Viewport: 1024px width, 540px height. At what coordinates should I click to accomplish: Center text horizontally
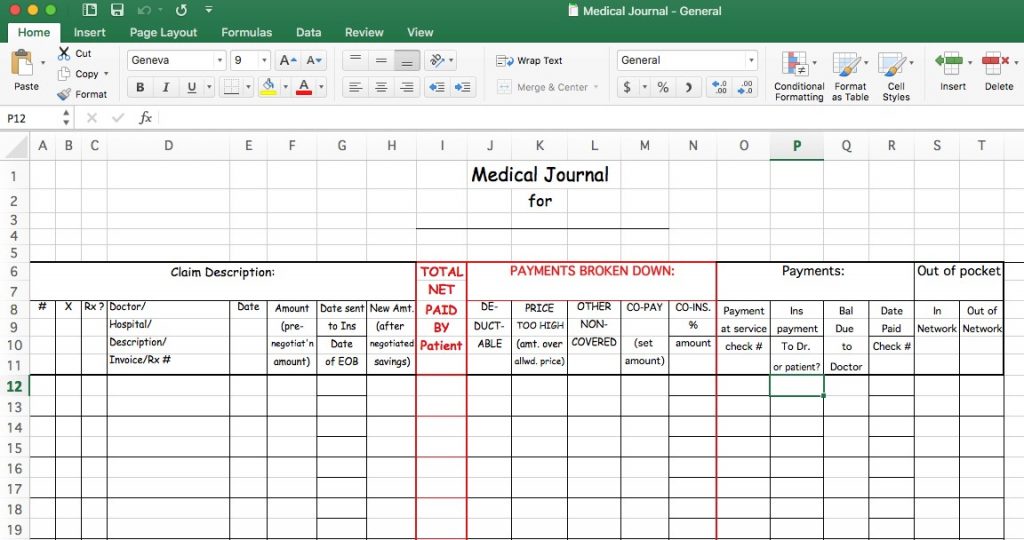tap(381, 87)
